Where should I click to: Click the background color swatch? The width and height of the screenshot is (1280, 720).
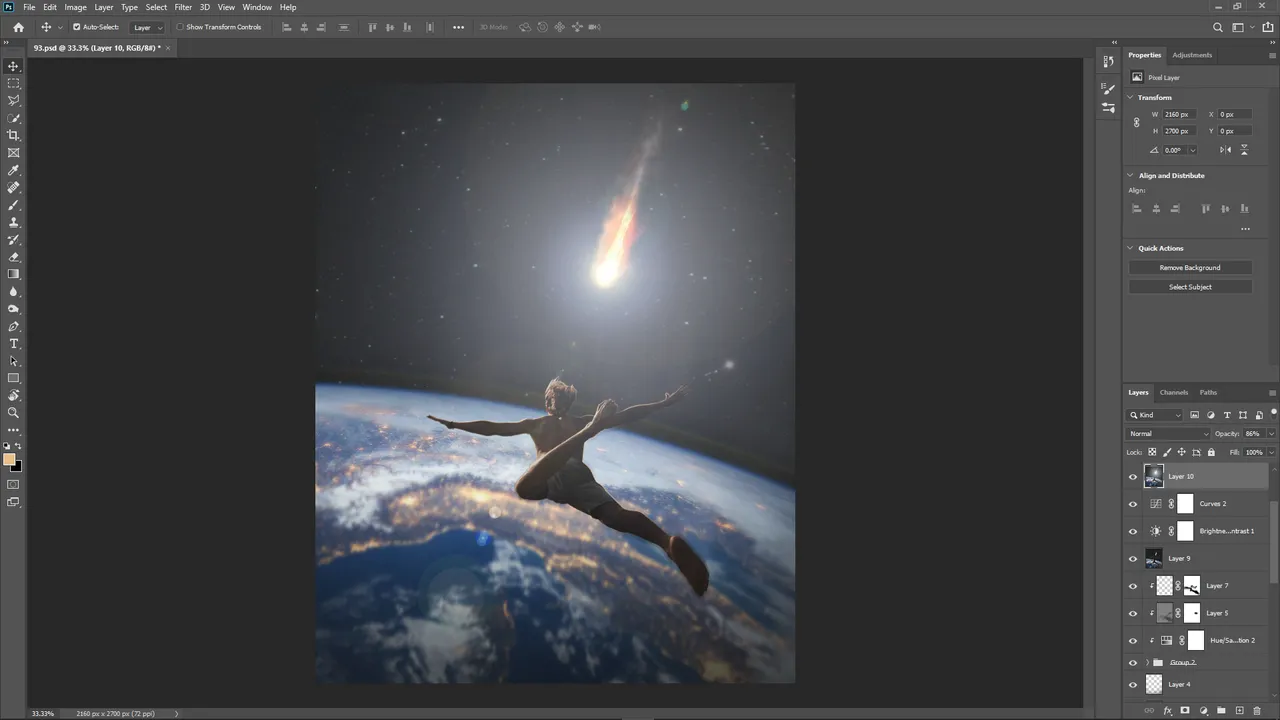[x=16, y=466]
